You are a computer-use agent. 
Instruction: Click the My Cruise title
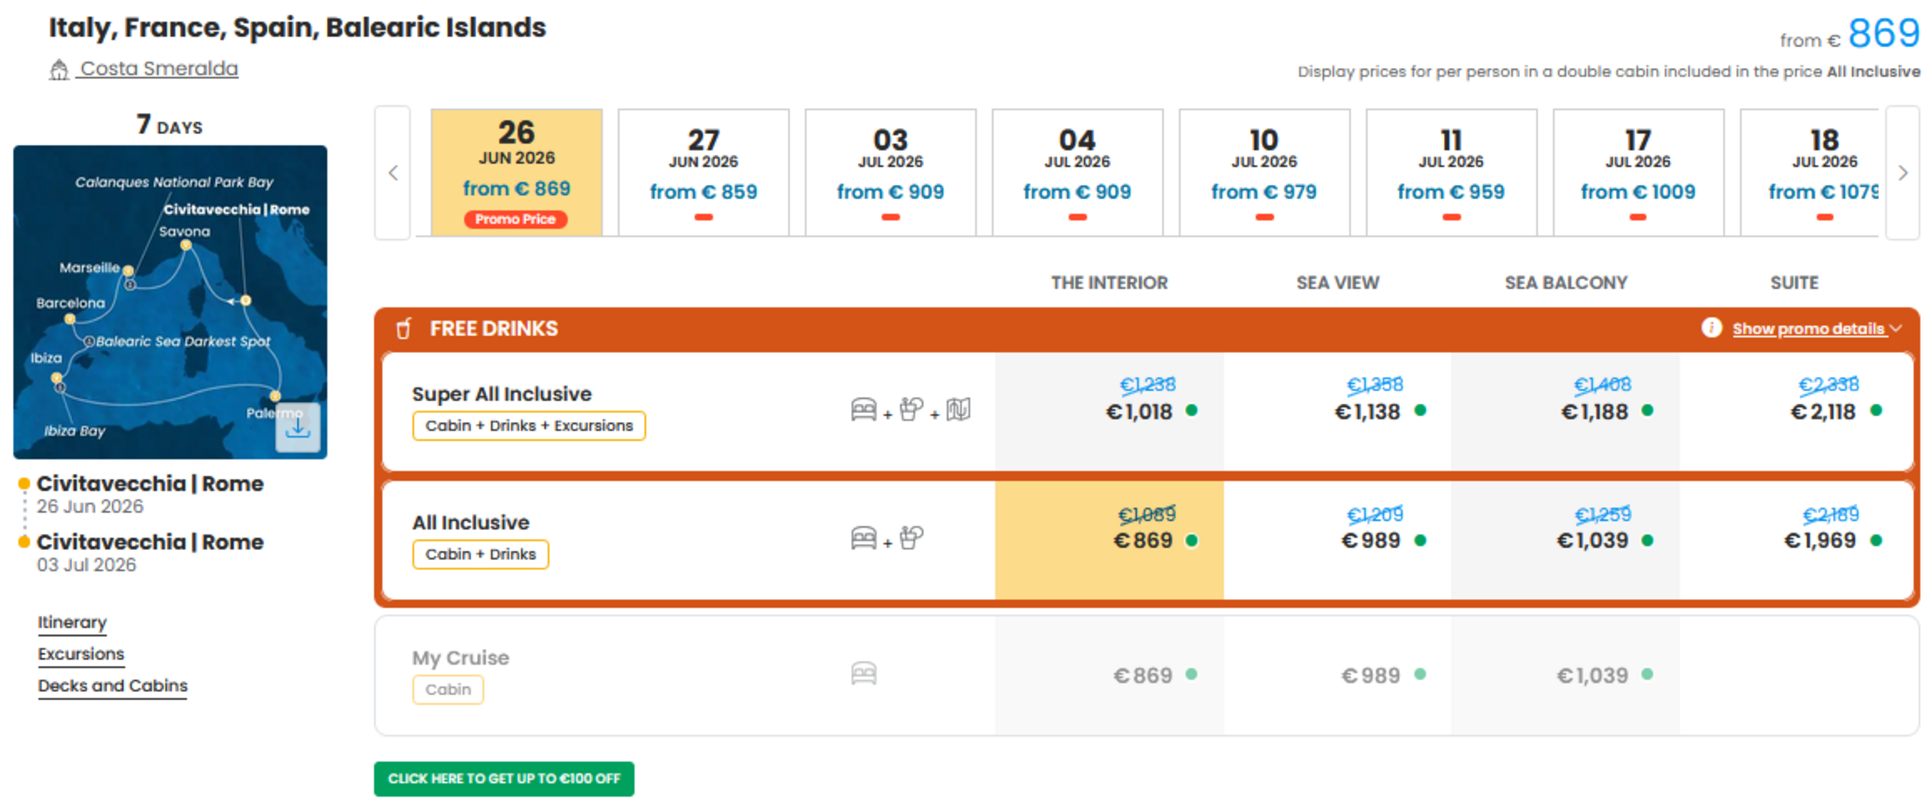(460, 658)
